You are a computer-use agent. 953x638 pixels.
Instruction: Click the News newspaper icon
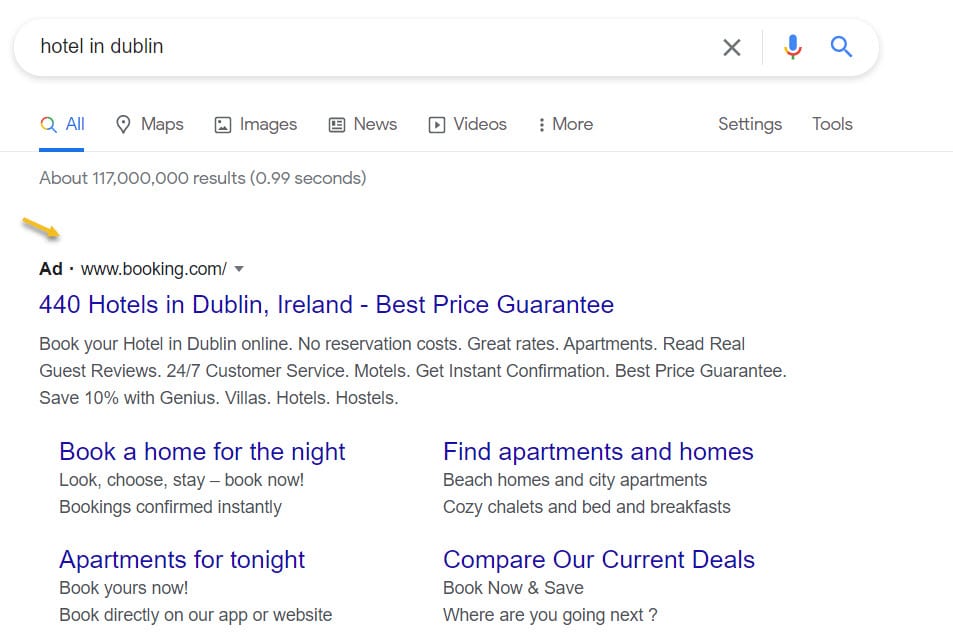pyautogui.click(x=337, y=125)
